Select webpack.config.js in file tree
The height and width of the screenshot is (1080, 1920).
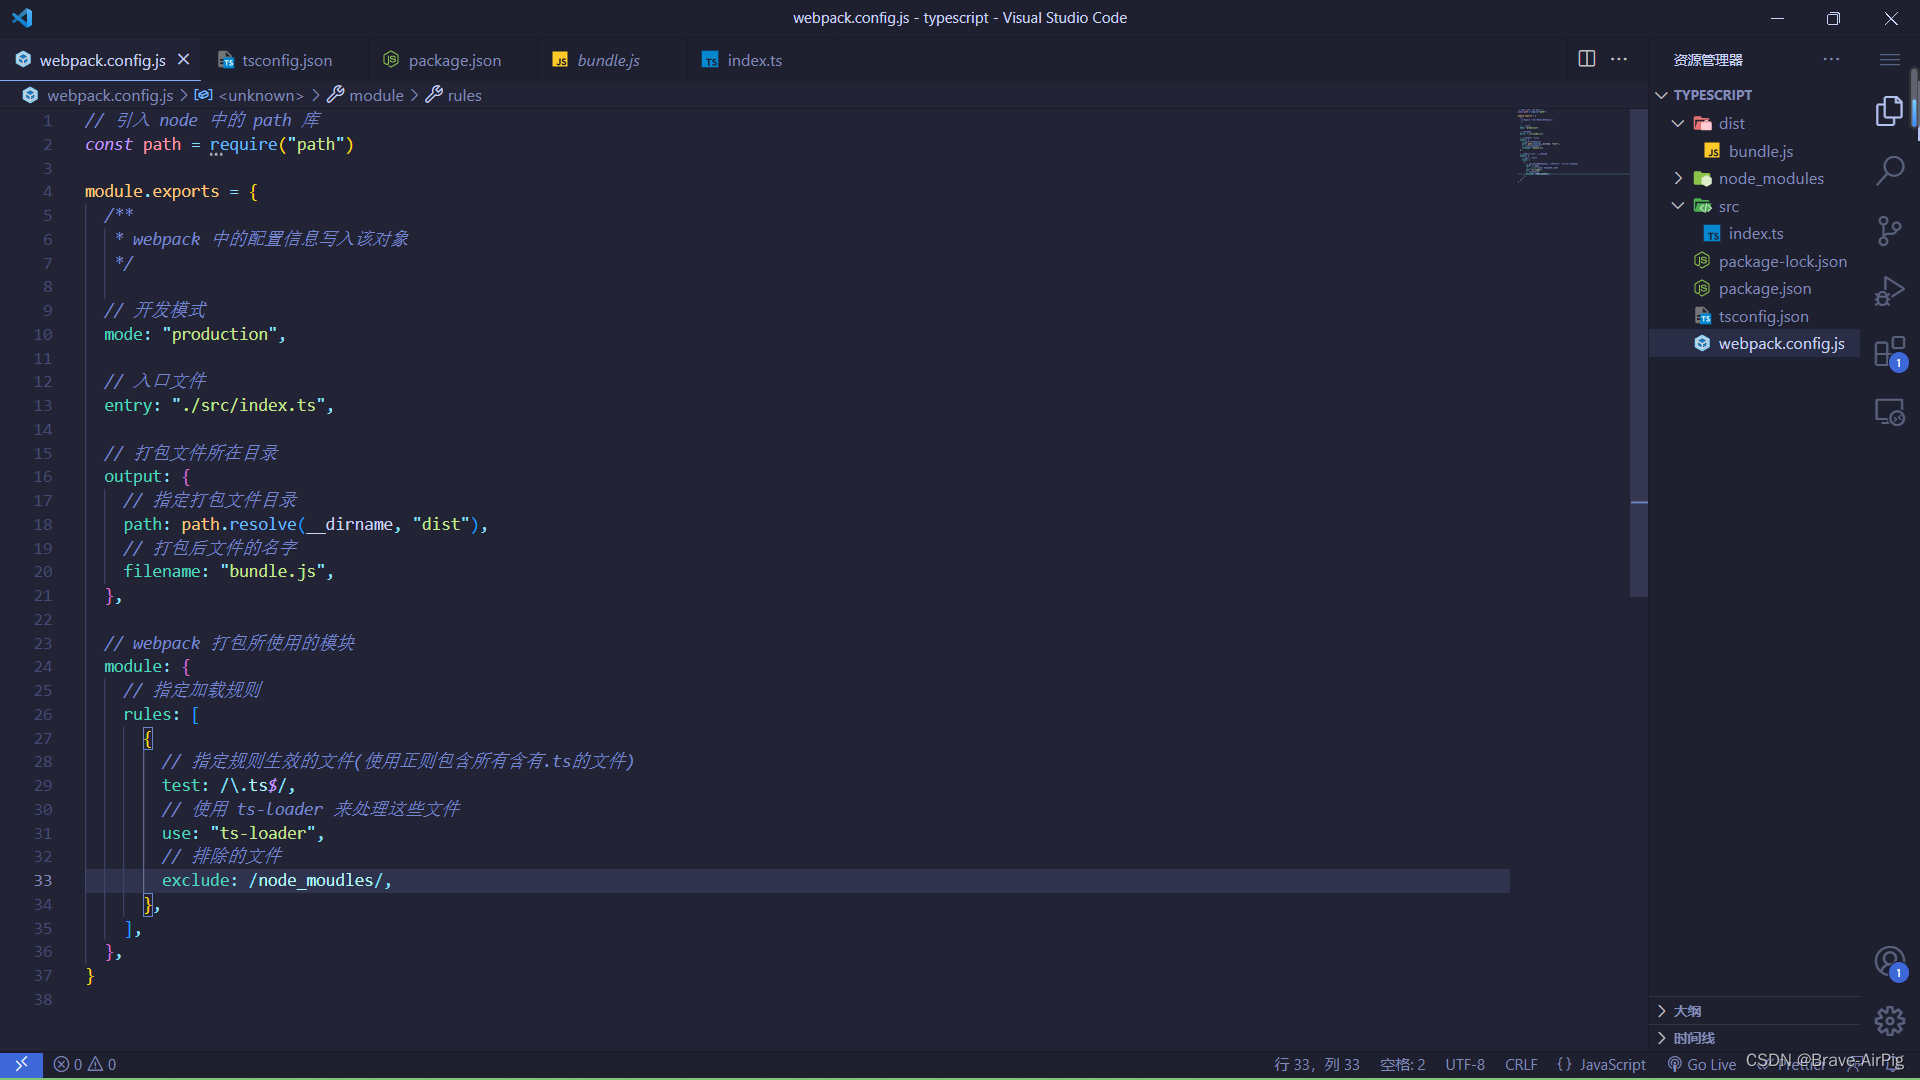pos(1754,343)
